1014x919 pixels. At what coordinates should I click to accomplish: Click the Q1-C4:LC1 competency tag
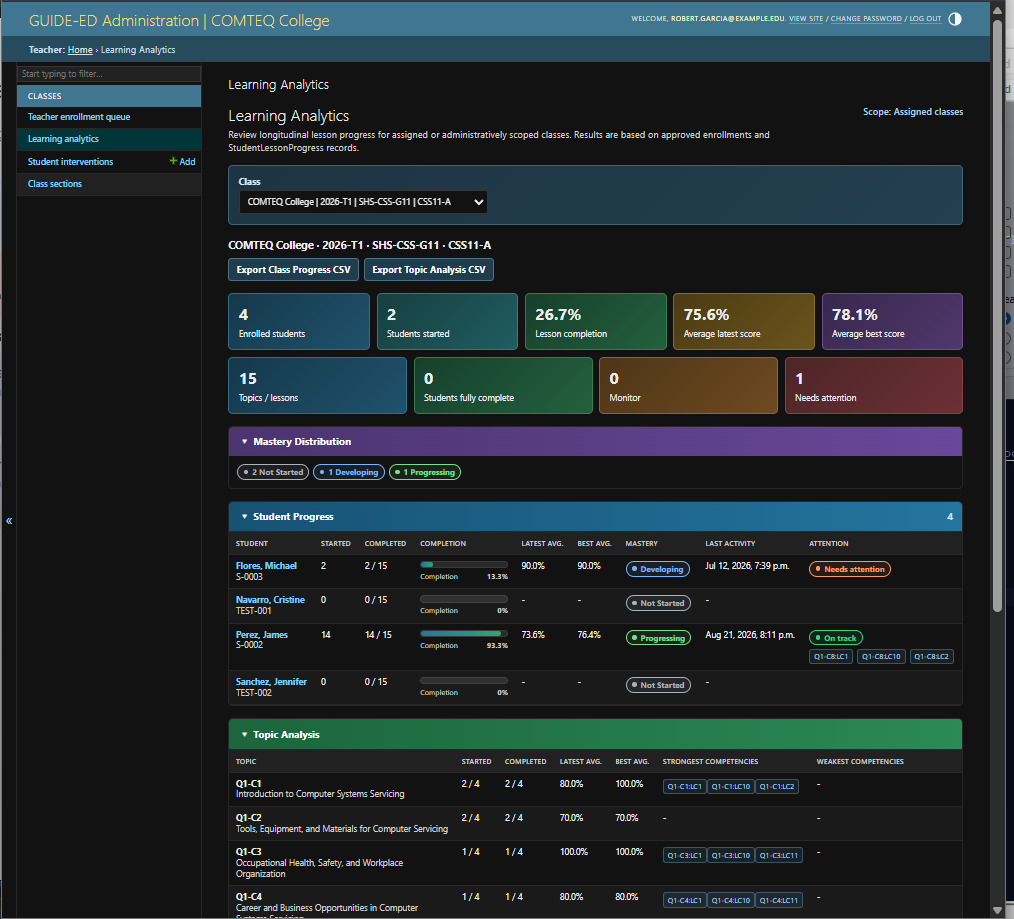click(684, 901)
